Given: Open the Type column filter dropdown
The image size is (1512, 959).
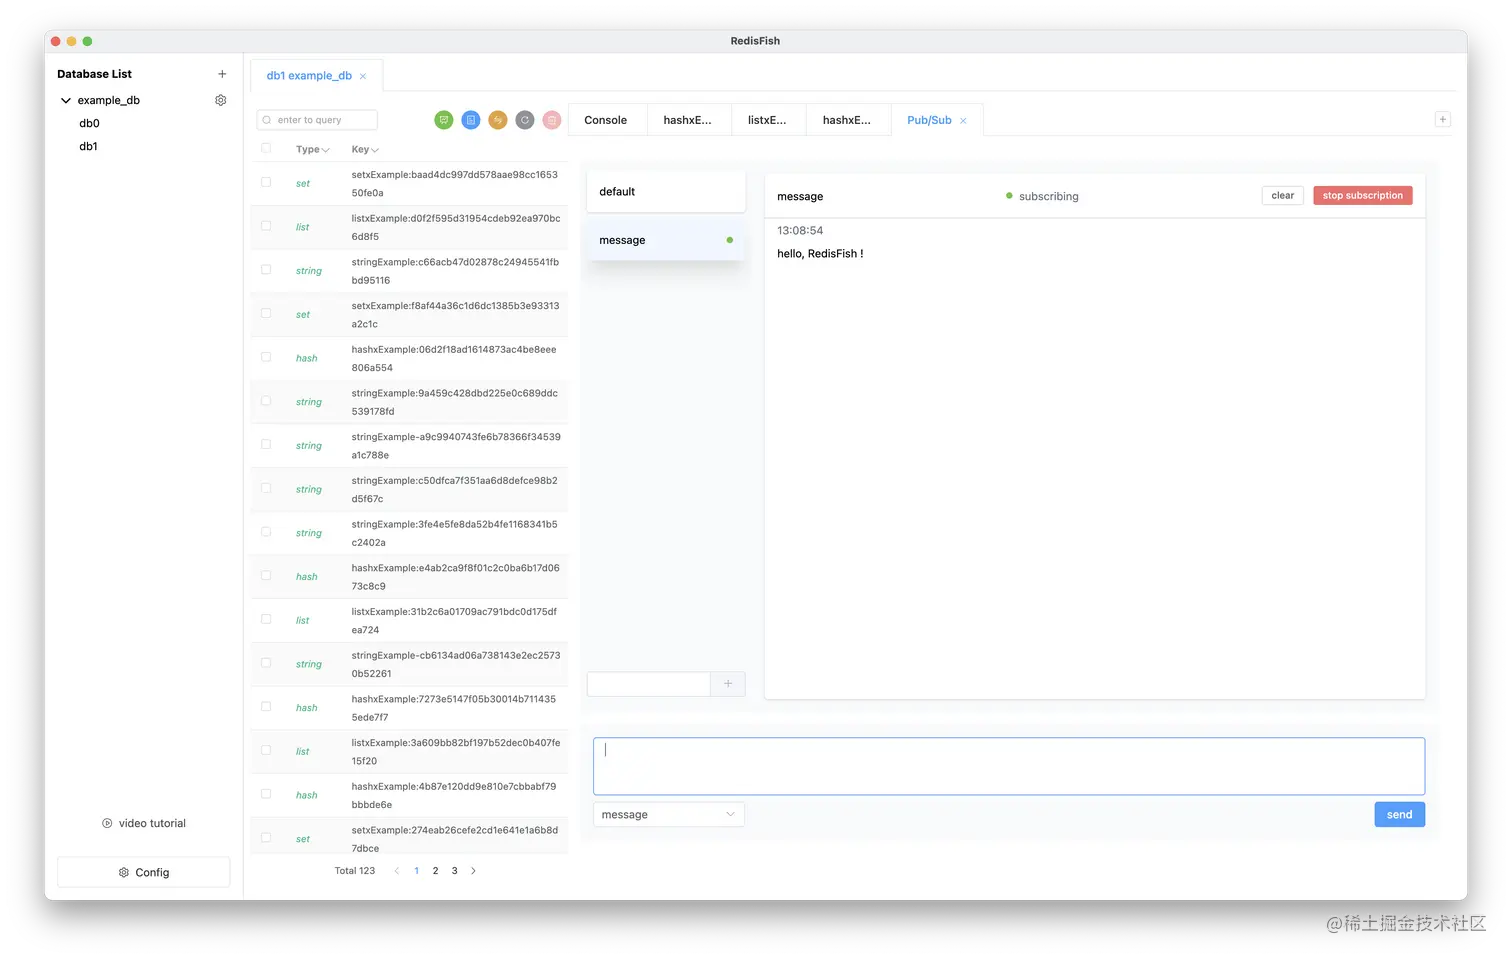Looking at the screenshot, I should (326, 150).
